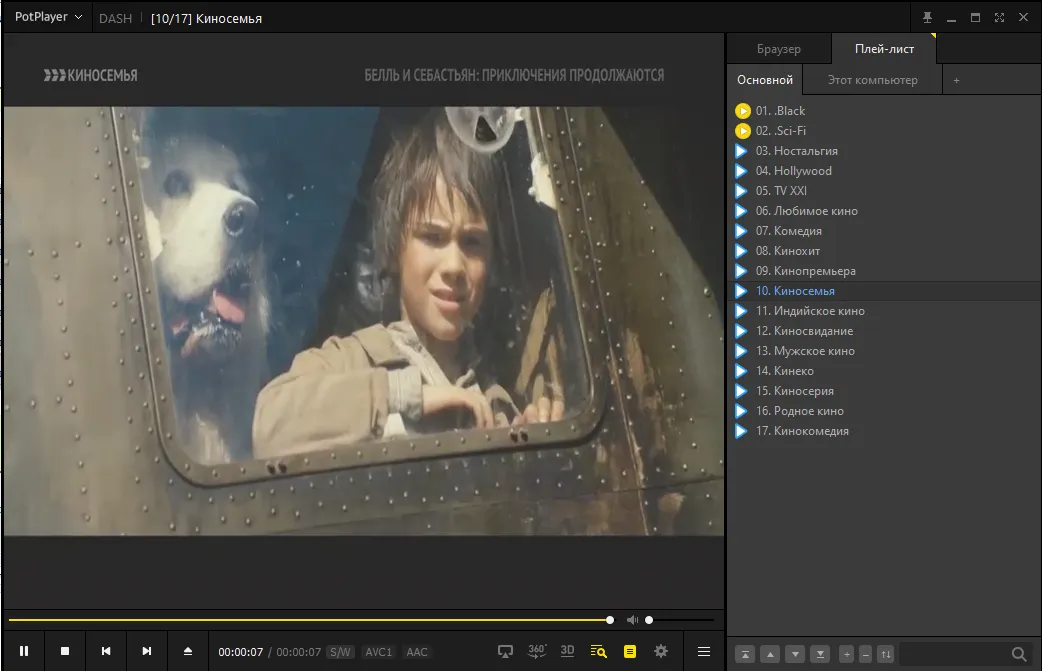
Task: Click the playlist search magnifier icon
Action: pos(1019,654)
